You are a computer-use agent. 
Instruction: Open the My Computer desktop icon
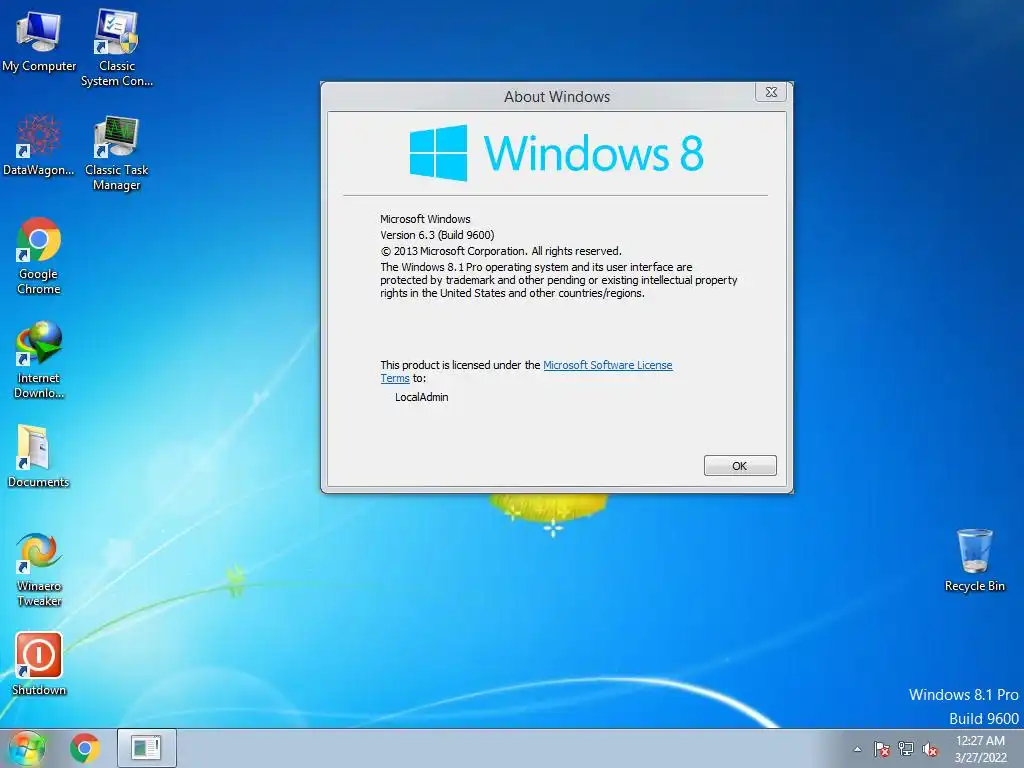(39, 40)
